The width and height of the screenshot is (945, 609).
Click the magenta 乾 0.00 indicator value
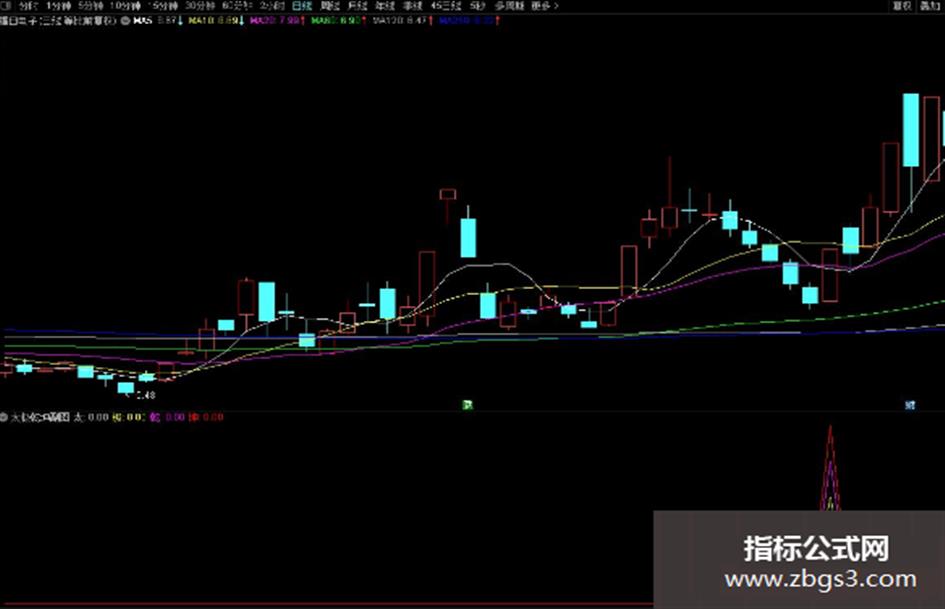point(168,417)
